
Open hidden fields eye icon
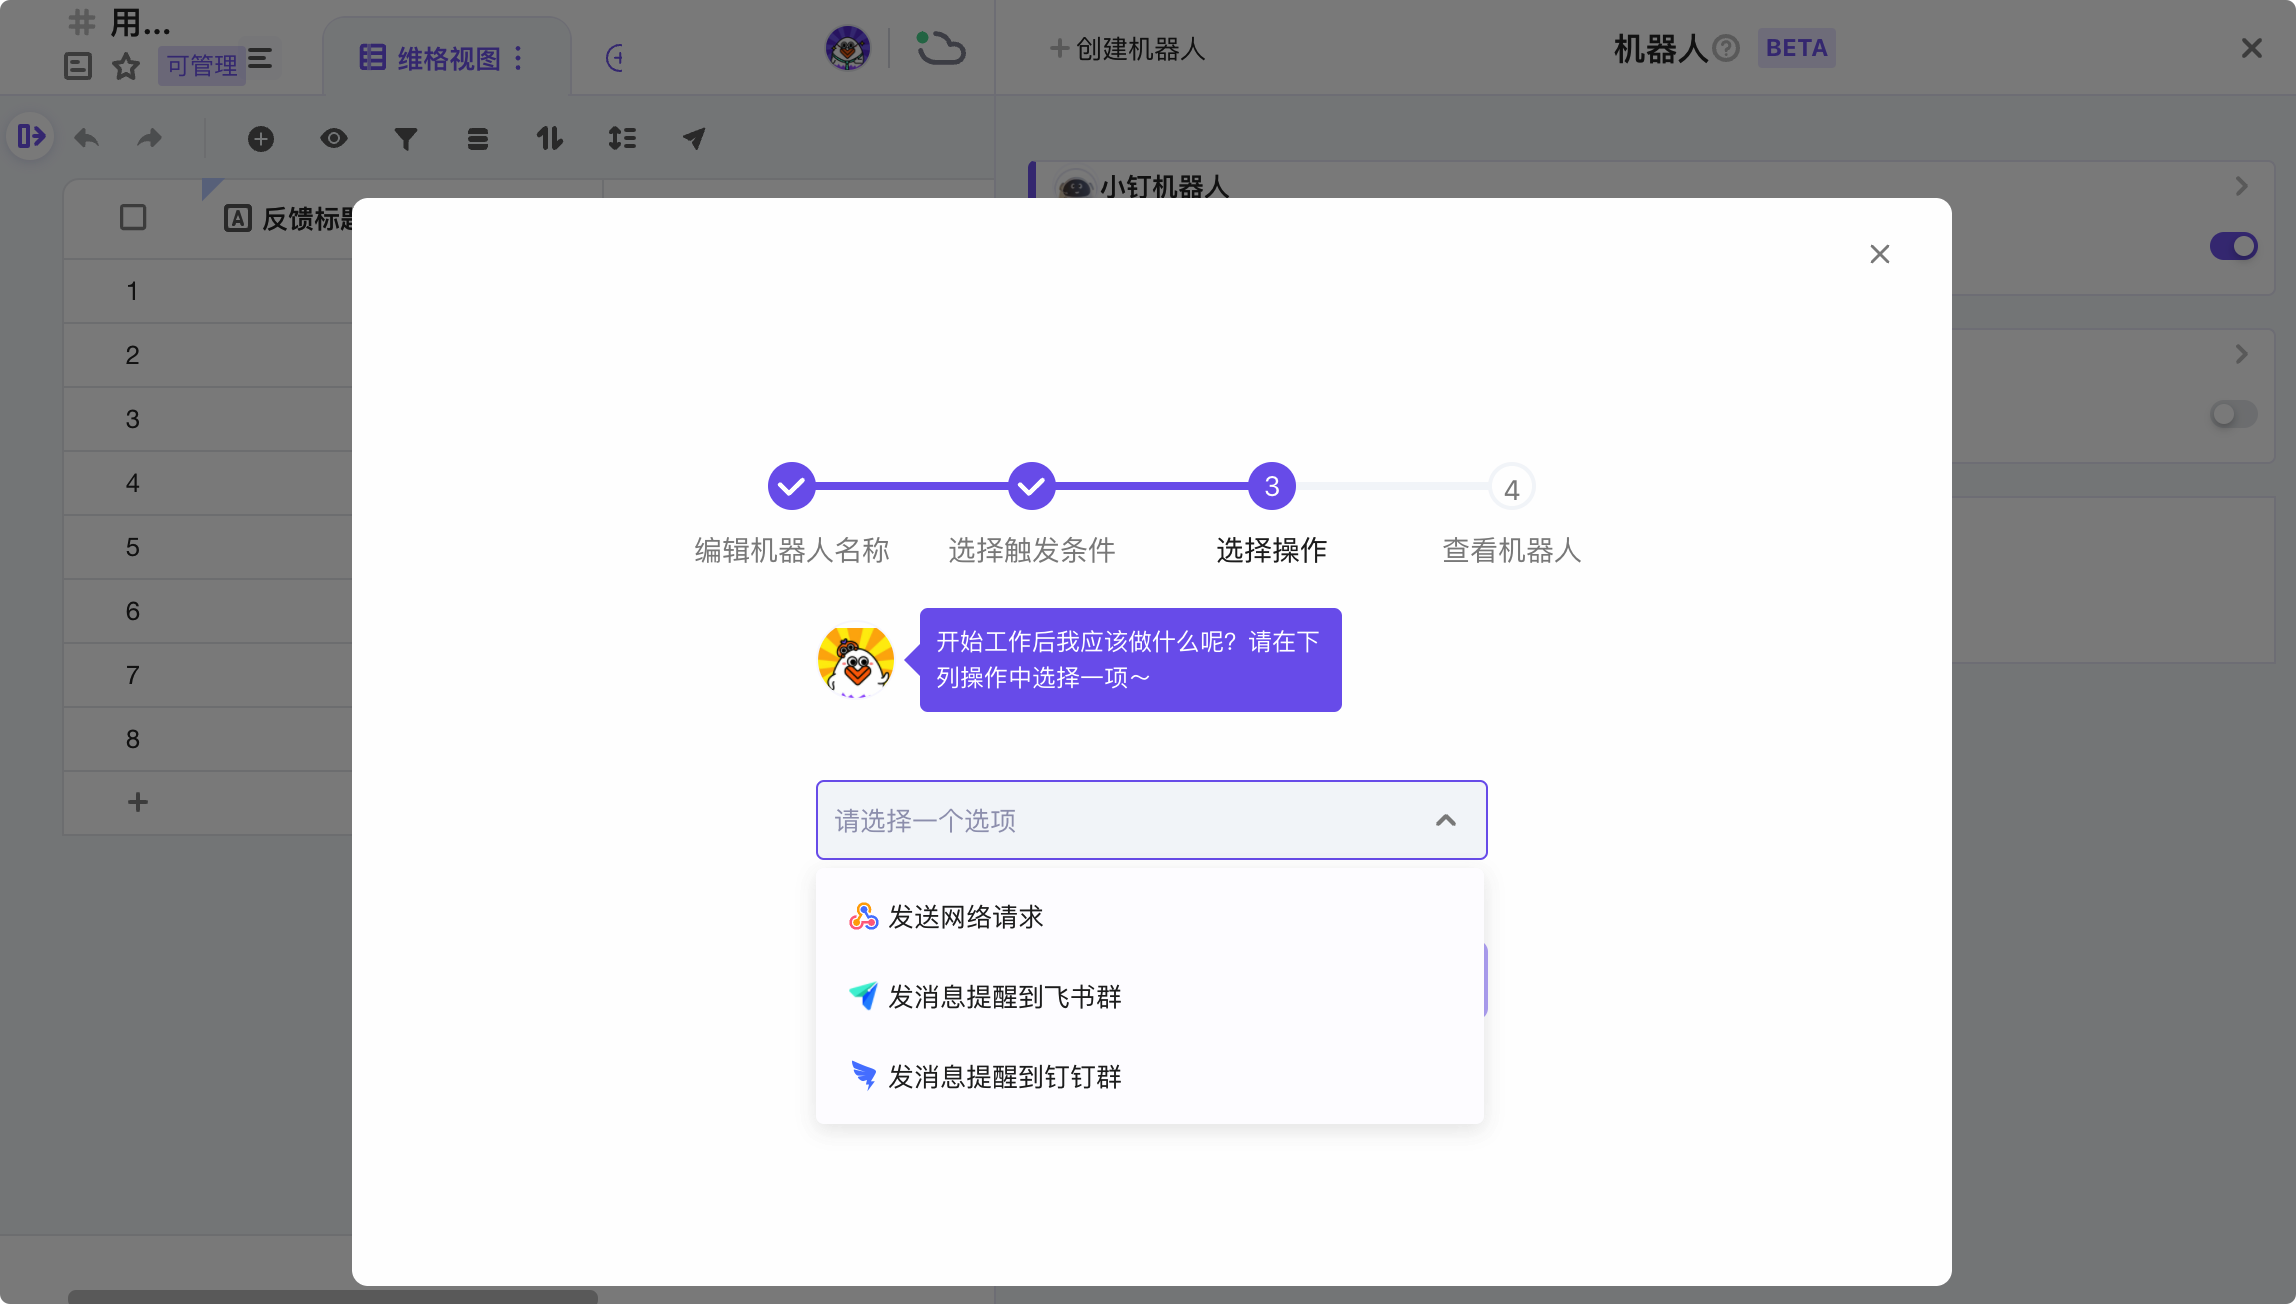pos(334,138)
